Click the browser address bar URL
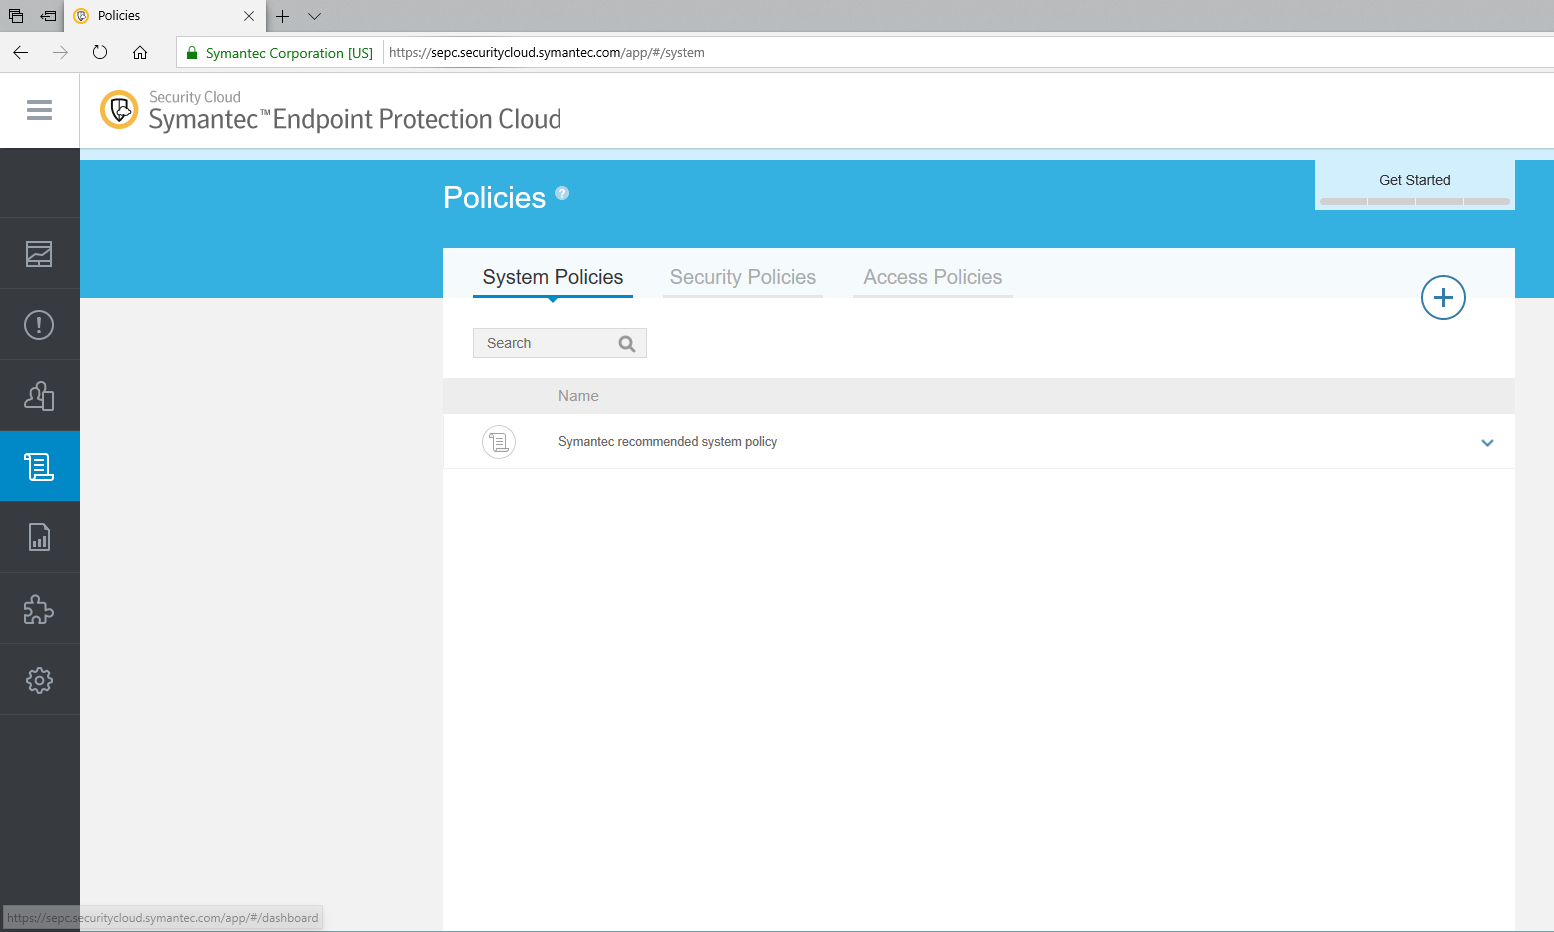Image resolution: width=1554 pixels, height=932 pixels. [547, 53]
